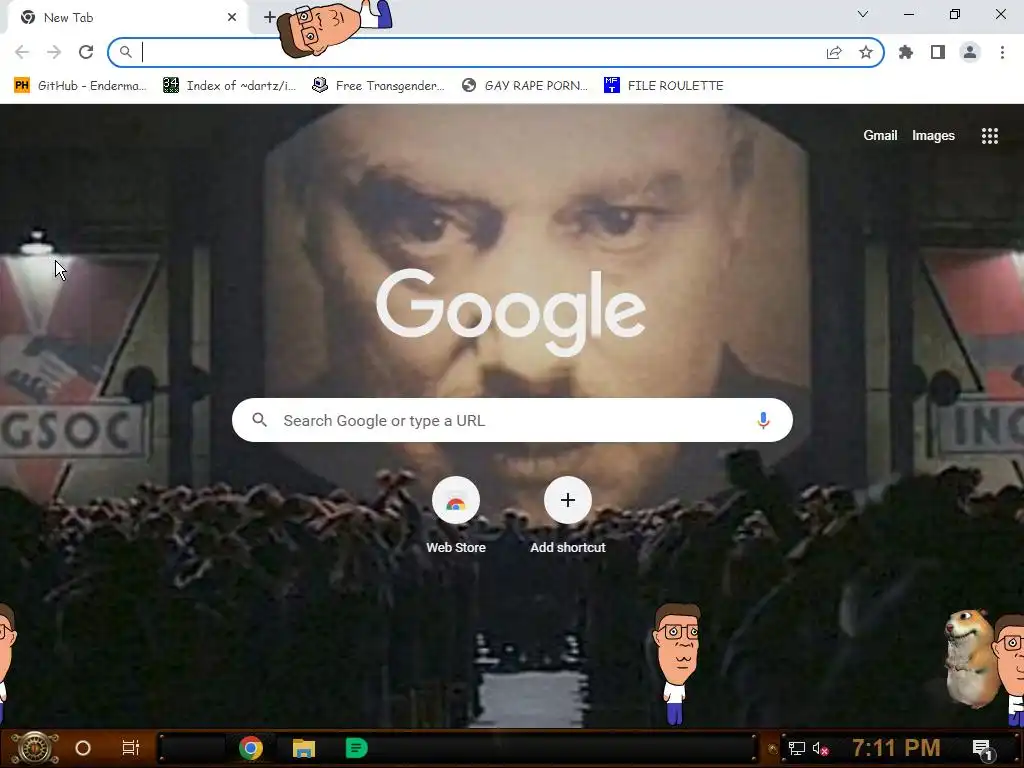Share this page via the share icon
The width and height of the screenshot is (1024, 768).
[x=834, y=52]
